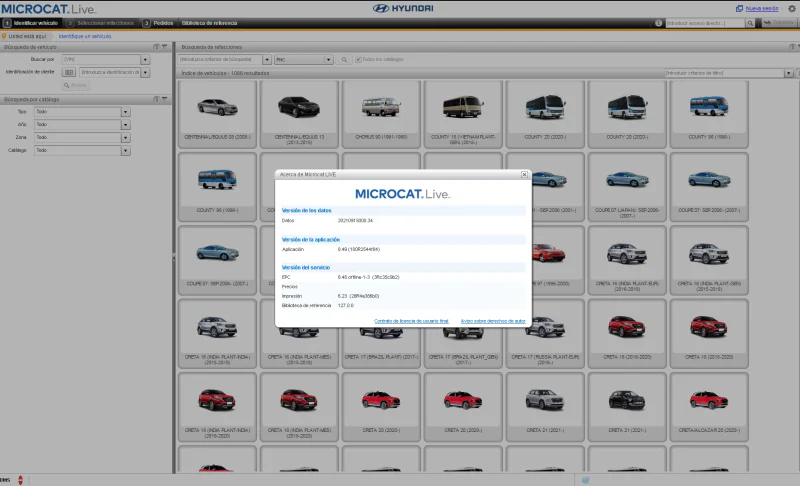Open Aviso sobre derechos de autor link
This screenshot has width=800, height=486.
point(493,321)
